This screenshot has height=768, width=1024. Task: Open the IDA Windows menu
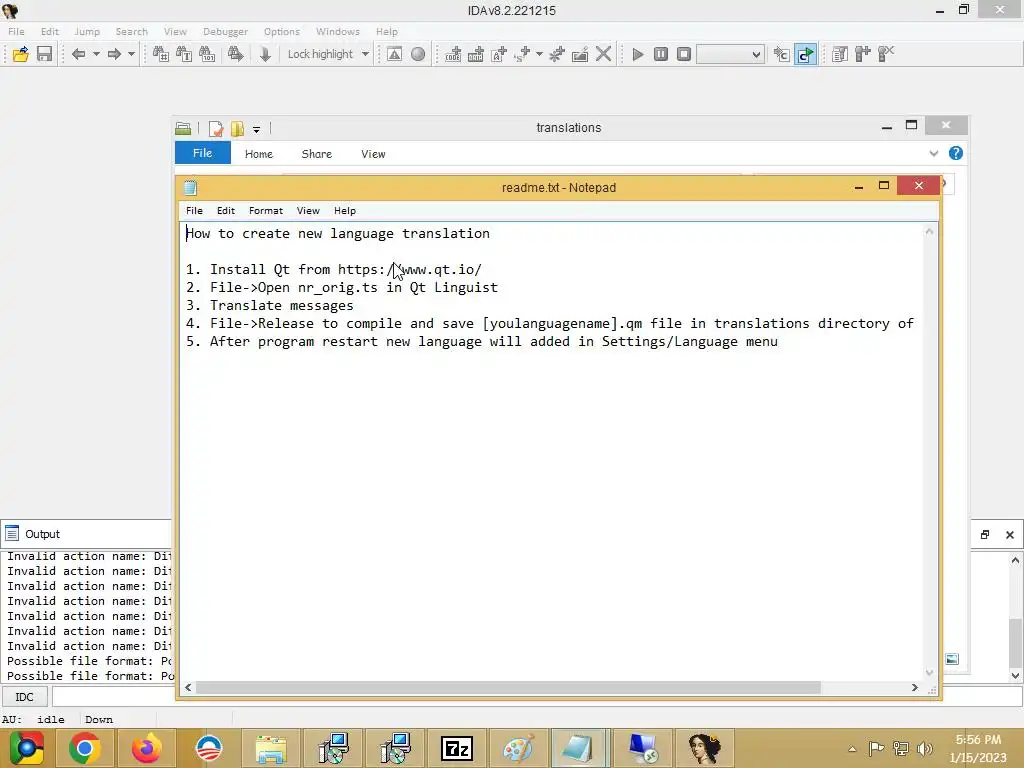tap(338, 31)
